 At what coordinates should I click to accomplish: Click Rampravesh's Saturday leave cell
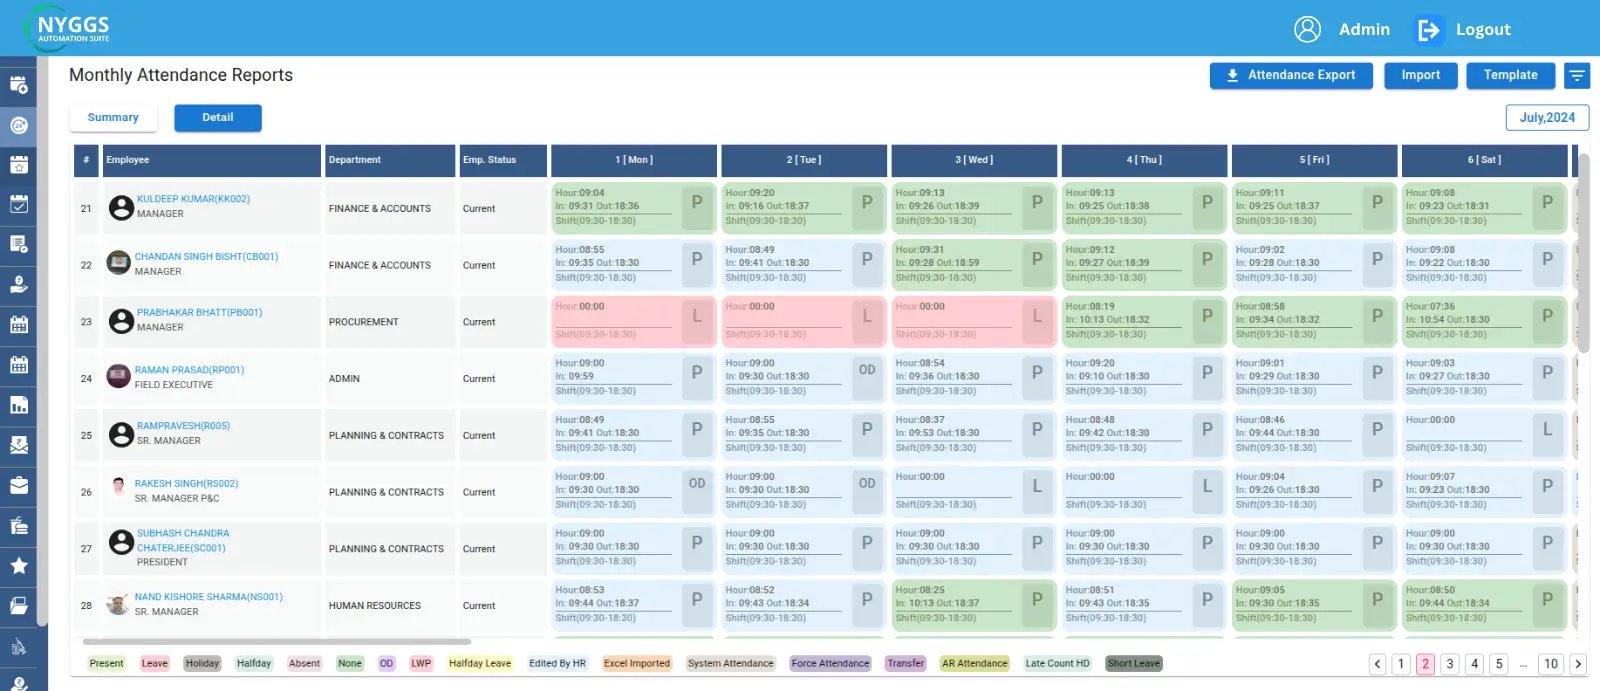coord(1484,434)
